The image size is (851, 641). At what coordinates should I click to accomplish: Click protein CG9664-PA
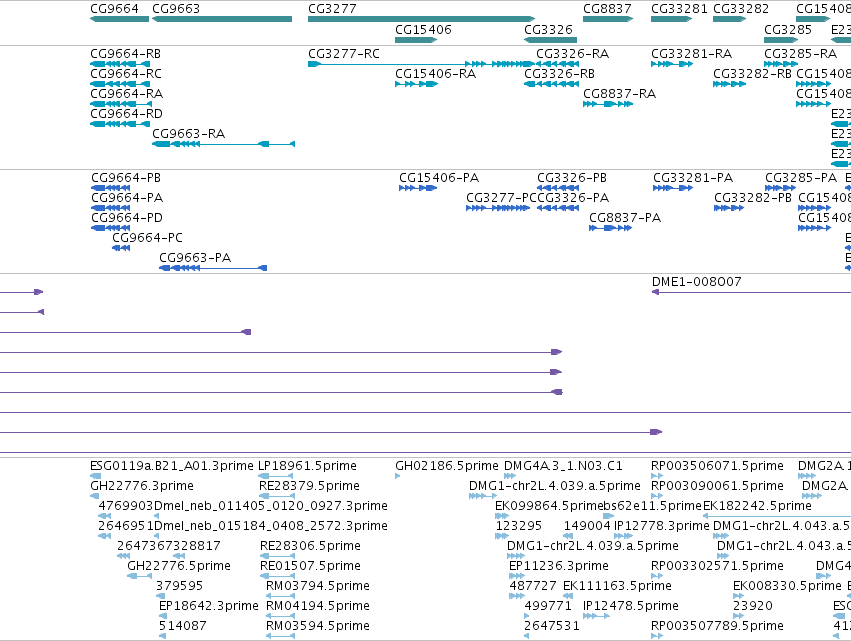click(127, 198)
